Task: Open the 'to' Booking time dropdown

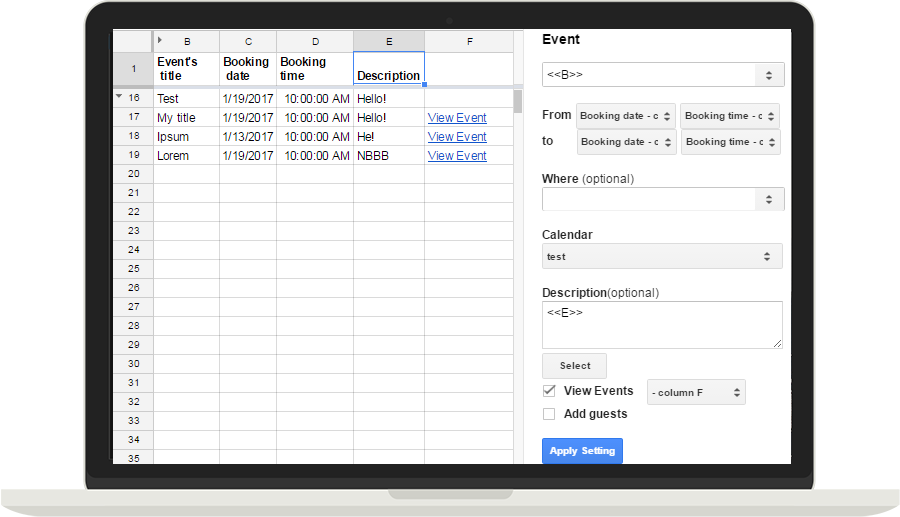Action: [x=730, y=142]
